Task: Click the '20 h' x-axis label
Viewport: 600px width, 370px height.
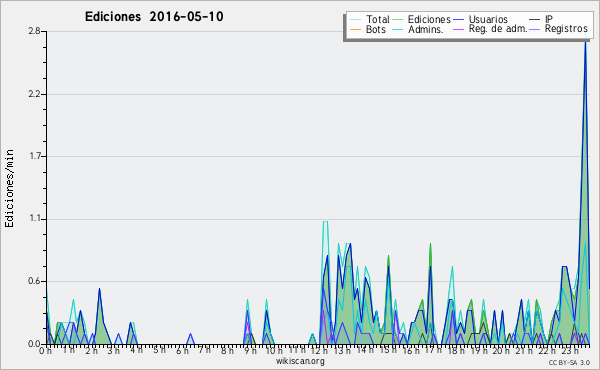Action: pos(501,351)
